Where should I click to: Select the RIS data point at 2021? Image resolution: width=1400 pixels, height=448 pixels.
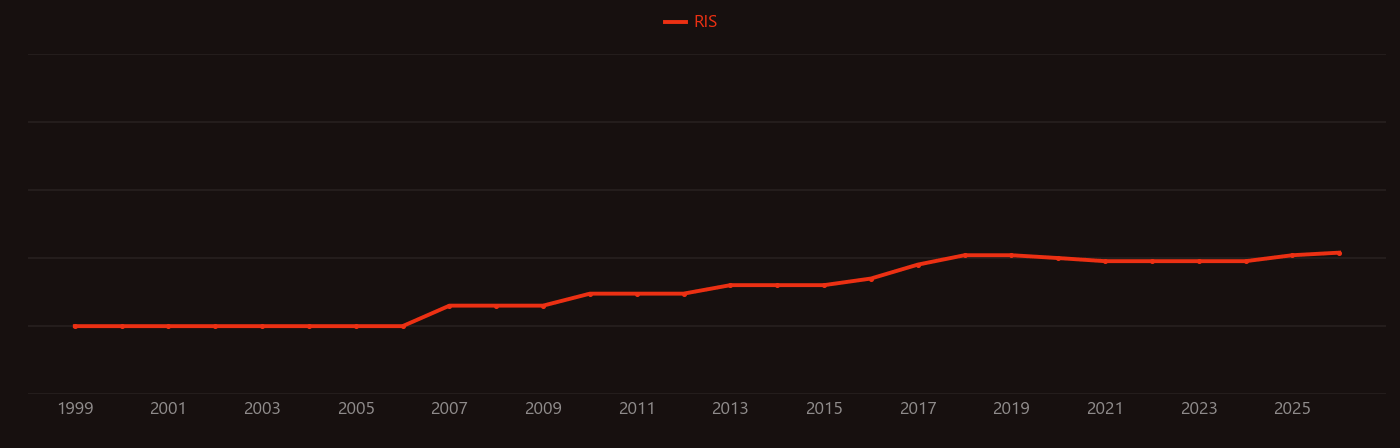1105,261
